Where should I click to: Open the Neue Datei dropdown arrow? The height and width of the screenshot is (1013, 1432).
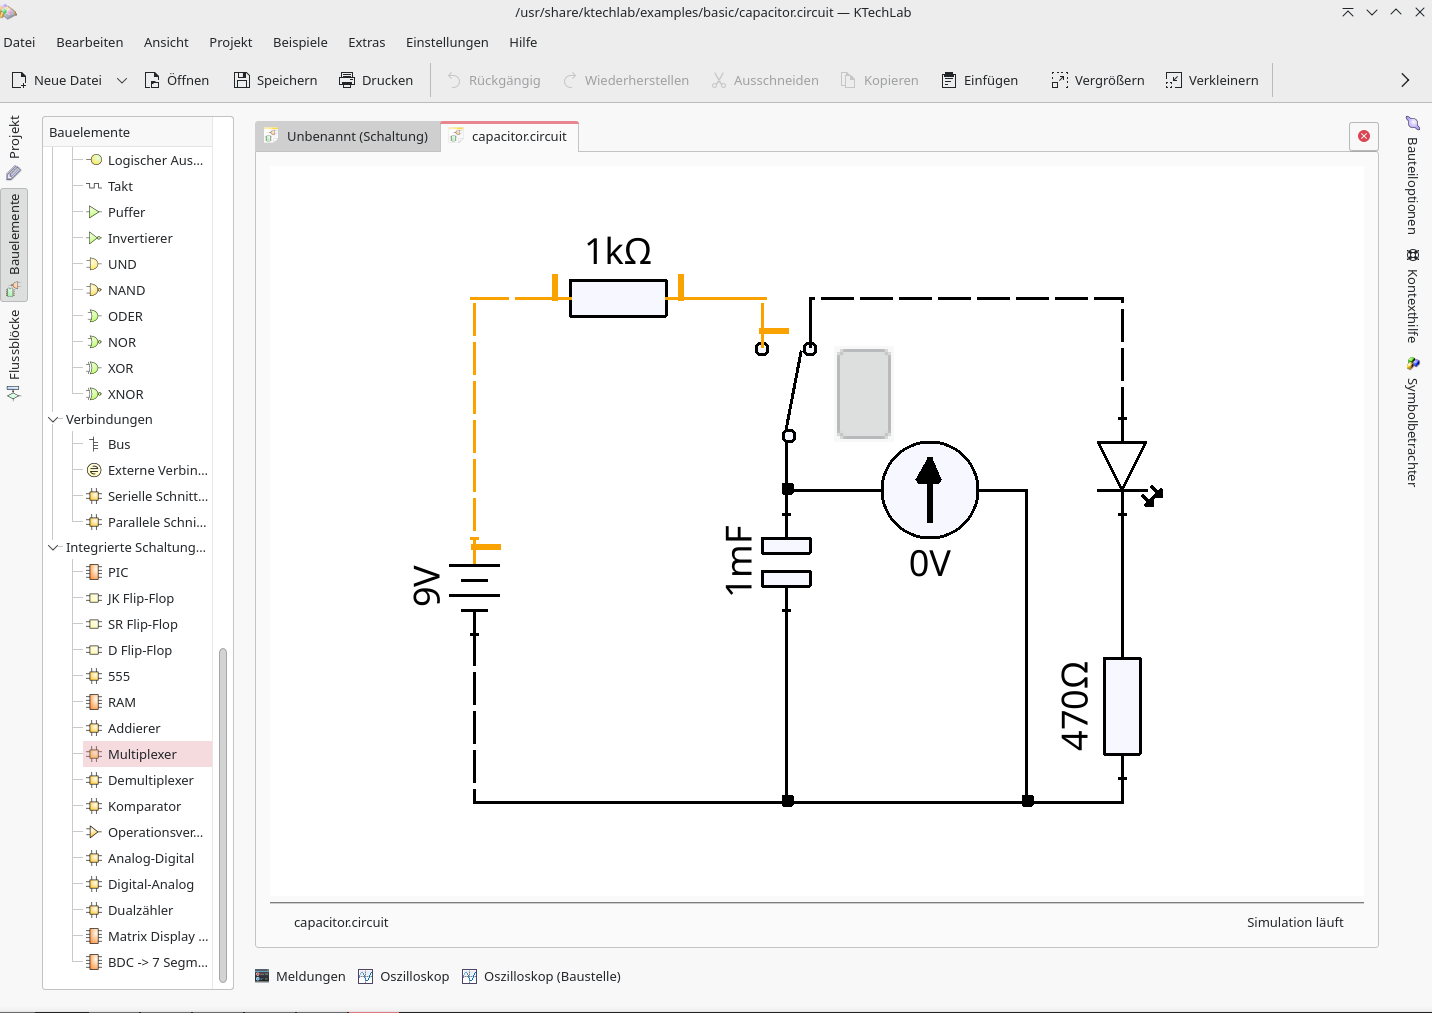click(122, 80)
